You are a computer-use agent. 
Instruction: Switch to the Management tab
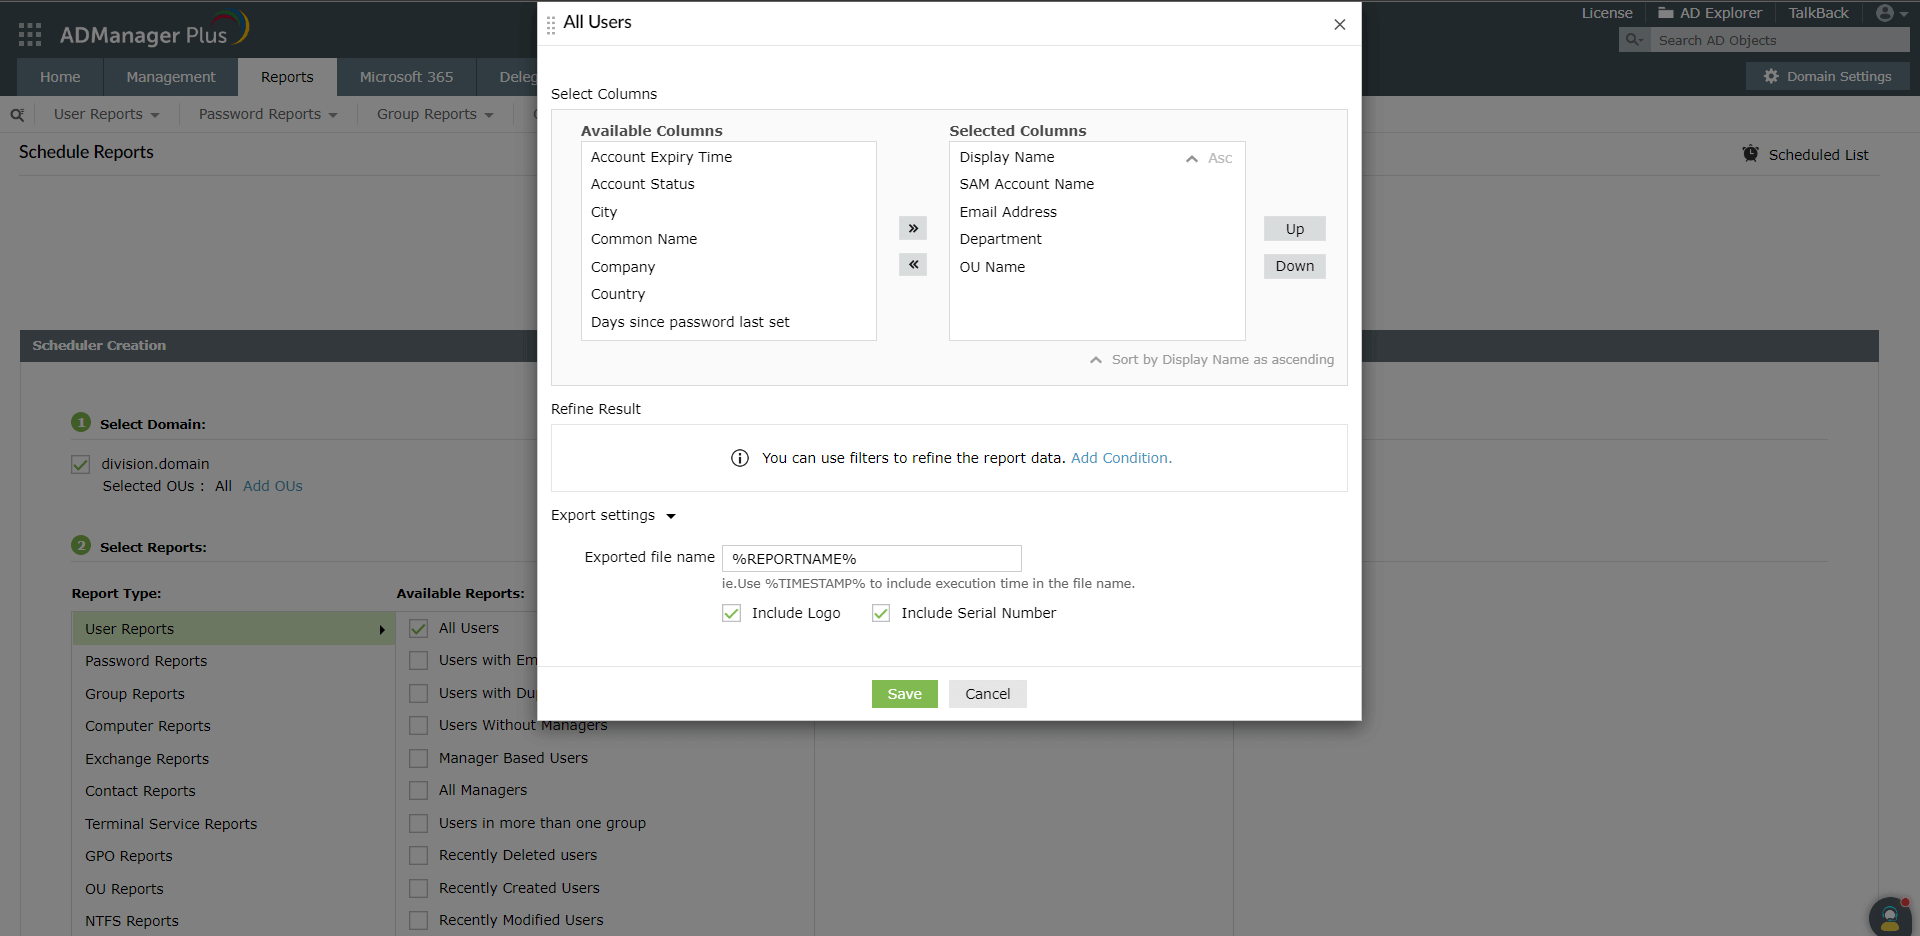(170, 77)
